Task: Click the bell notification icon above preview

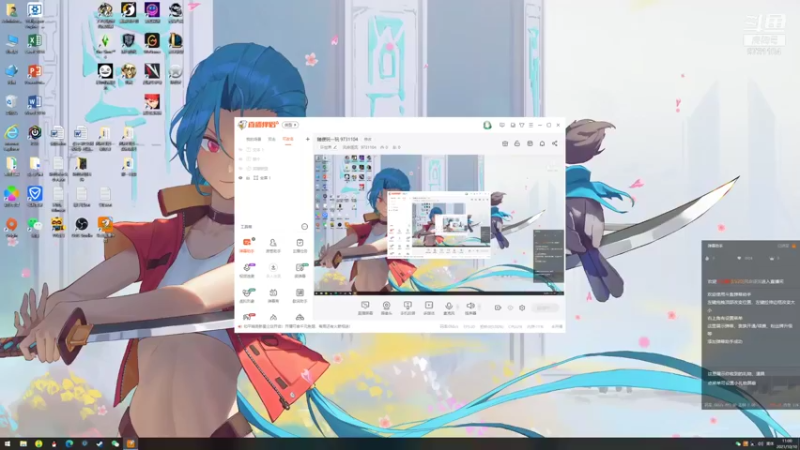Action: (x=542, y=144)
